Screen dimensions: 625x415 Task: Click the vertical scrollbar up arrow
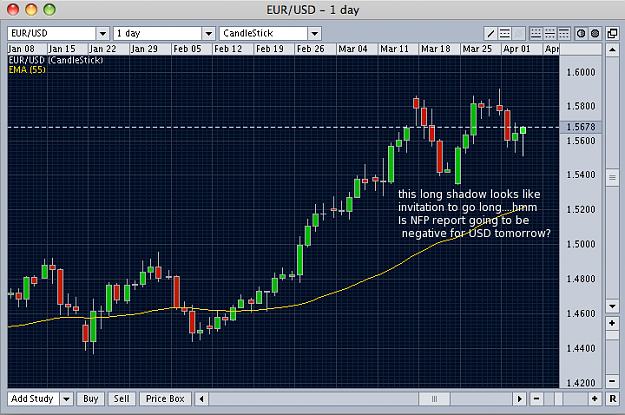click(612, 50)
